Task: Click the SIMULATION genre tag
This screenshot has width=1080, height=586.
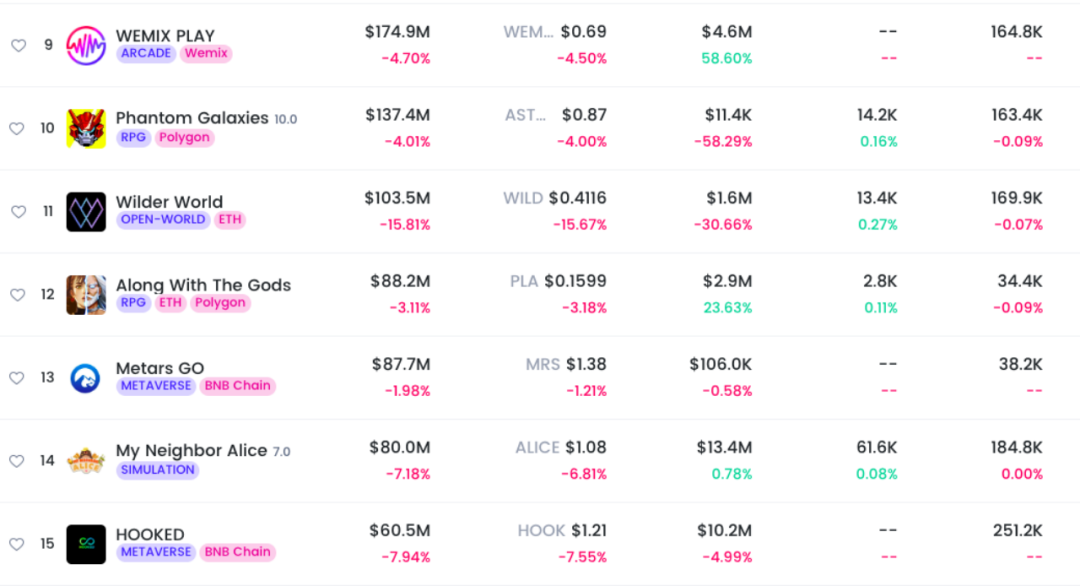Action: pos(157,469)
